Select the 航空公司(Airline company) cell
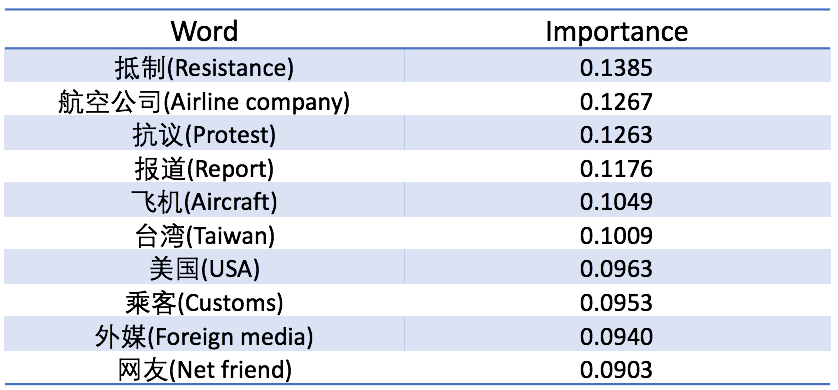Screen dimensions: 838x390 click(x=204, y=102)
